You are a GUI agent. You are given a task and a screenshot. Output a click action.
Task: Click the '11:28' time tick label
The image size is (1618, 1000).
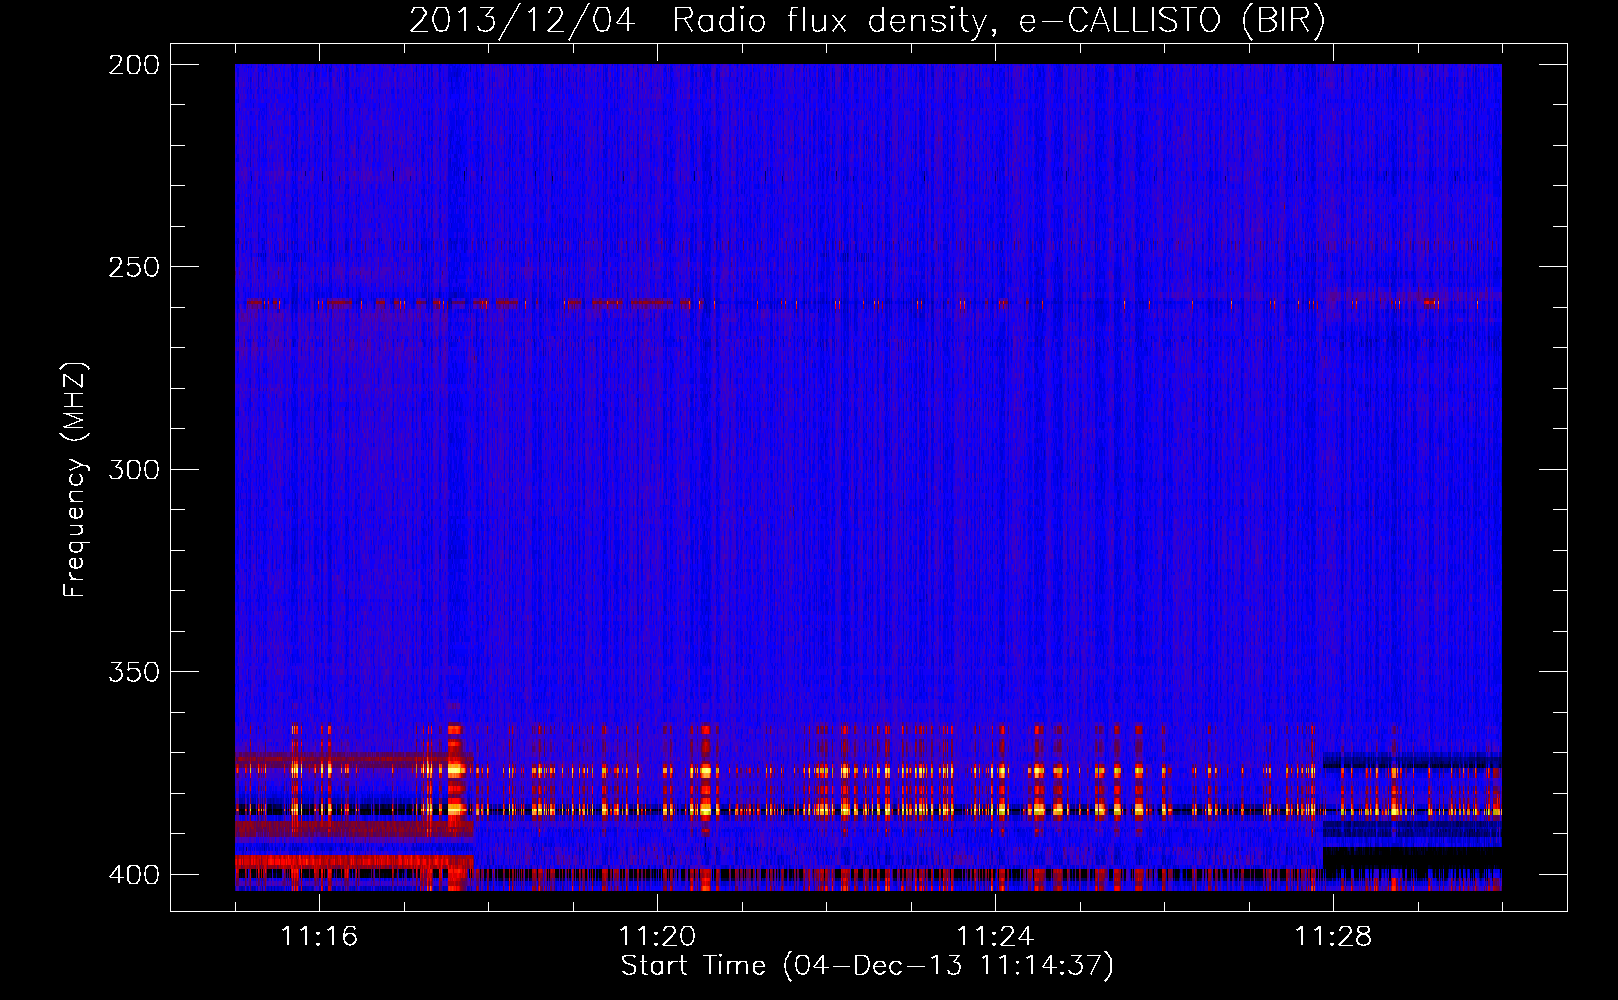pyautogui.click(x=1333, y=936)
